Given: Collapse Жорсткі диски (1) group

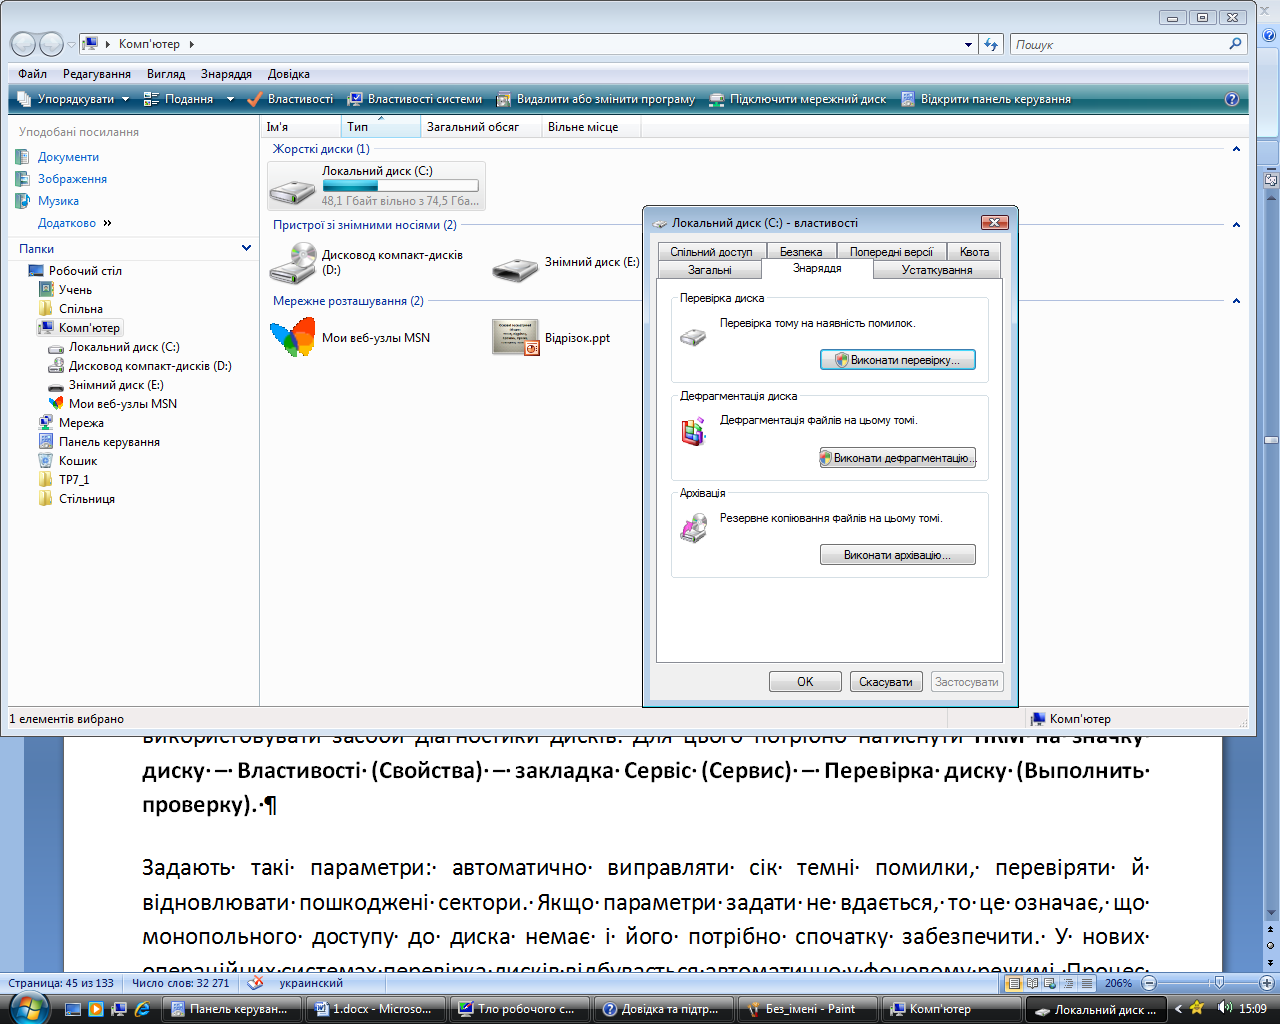Looking at the screenshot, I should tap(1236, 149).
